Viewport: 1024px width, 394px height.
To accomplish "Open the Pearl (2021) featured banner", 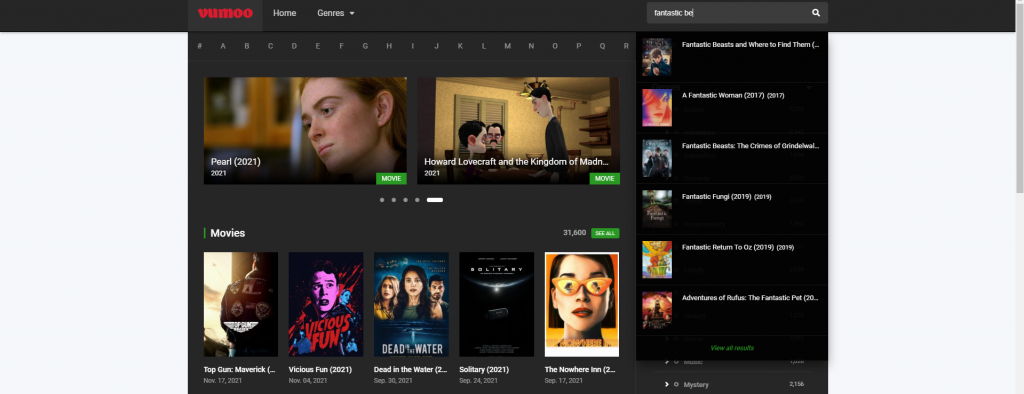I will click(x=305, y=131).
